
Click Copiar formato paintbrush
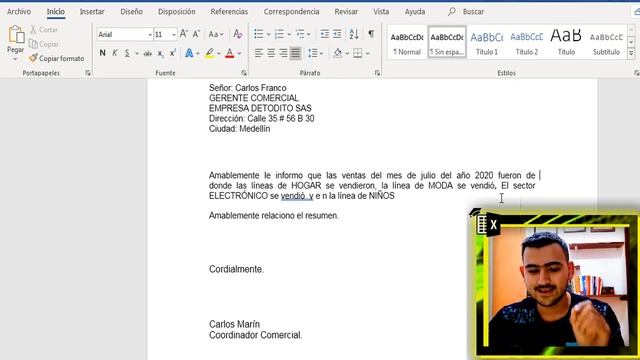point(56,58)
